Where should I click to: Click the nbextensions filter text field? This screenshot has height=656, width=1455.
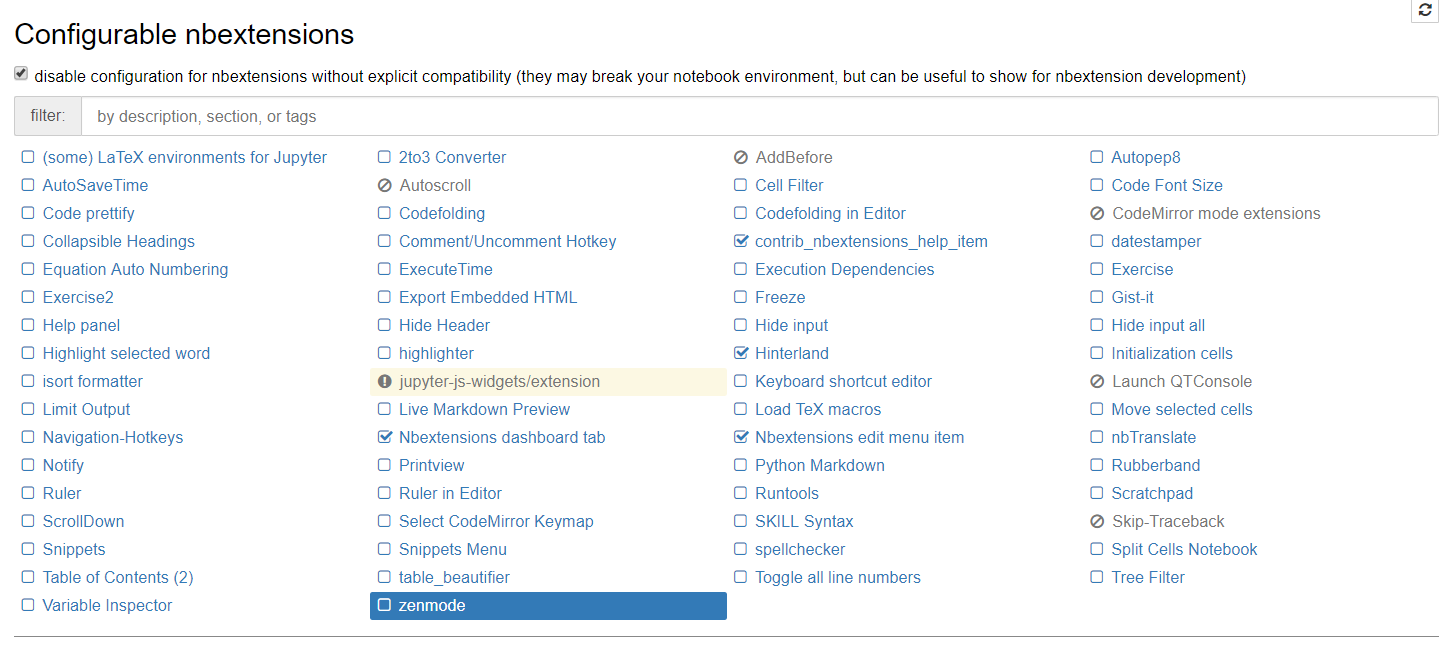coord(759,117)
